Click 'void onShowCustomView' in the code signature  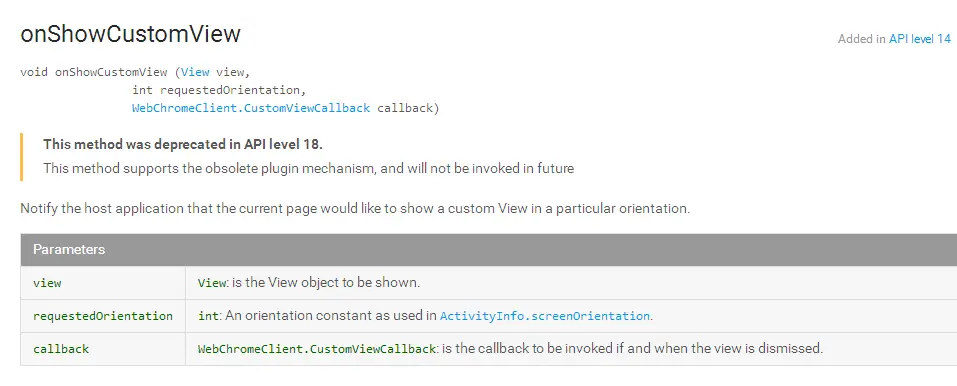coord(94,72)
